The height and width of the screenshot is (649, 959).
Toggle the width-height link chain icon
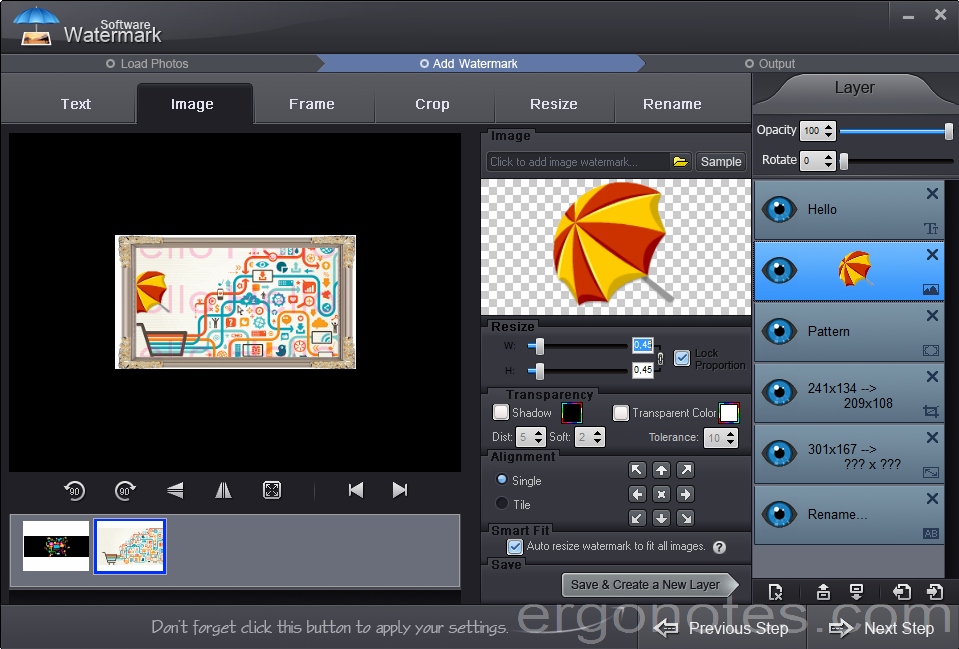coord(660,358)
